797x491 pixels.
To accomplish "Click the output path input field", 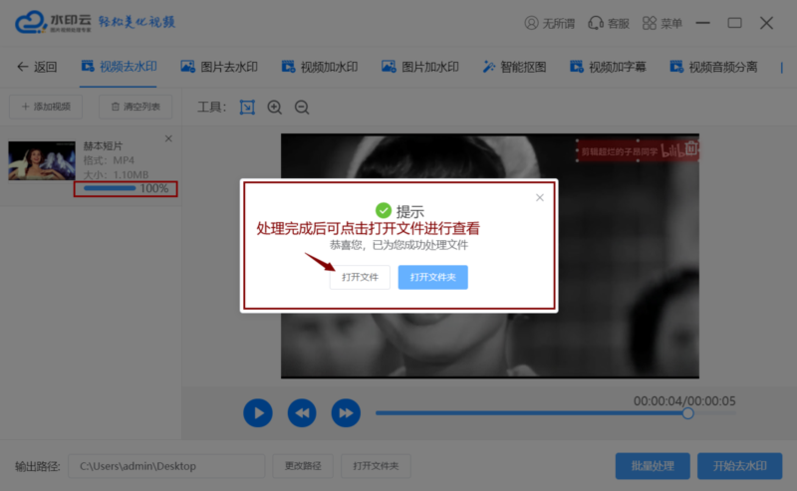I will click(x=166, y=466).
